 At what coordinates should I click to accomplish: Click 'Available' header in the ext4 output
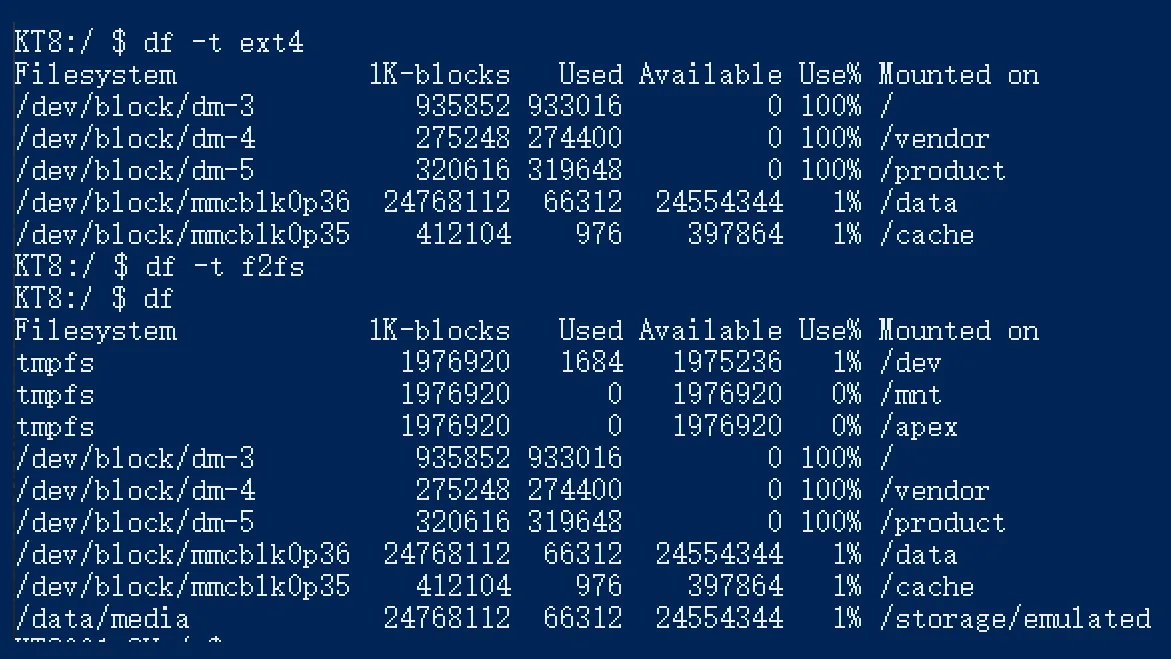coord(710,75)
